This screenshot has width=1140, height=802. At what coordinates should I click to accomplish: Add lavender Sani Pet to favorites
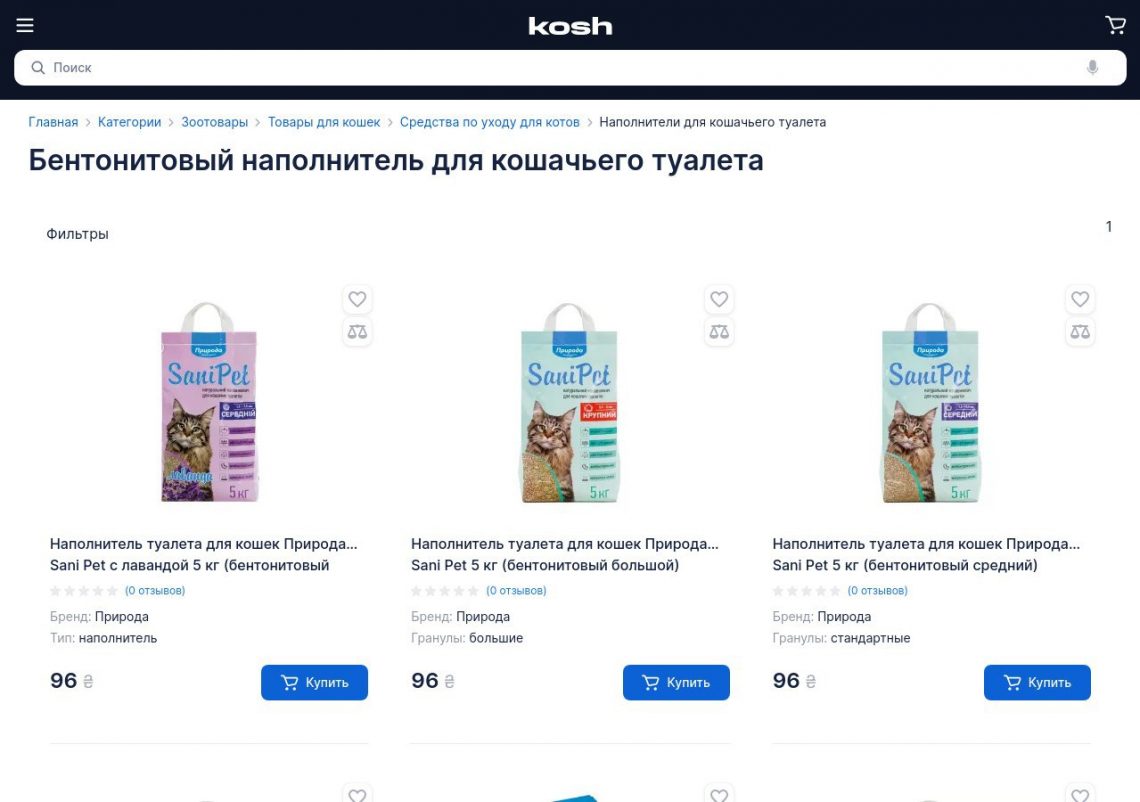tap(357, 299)
